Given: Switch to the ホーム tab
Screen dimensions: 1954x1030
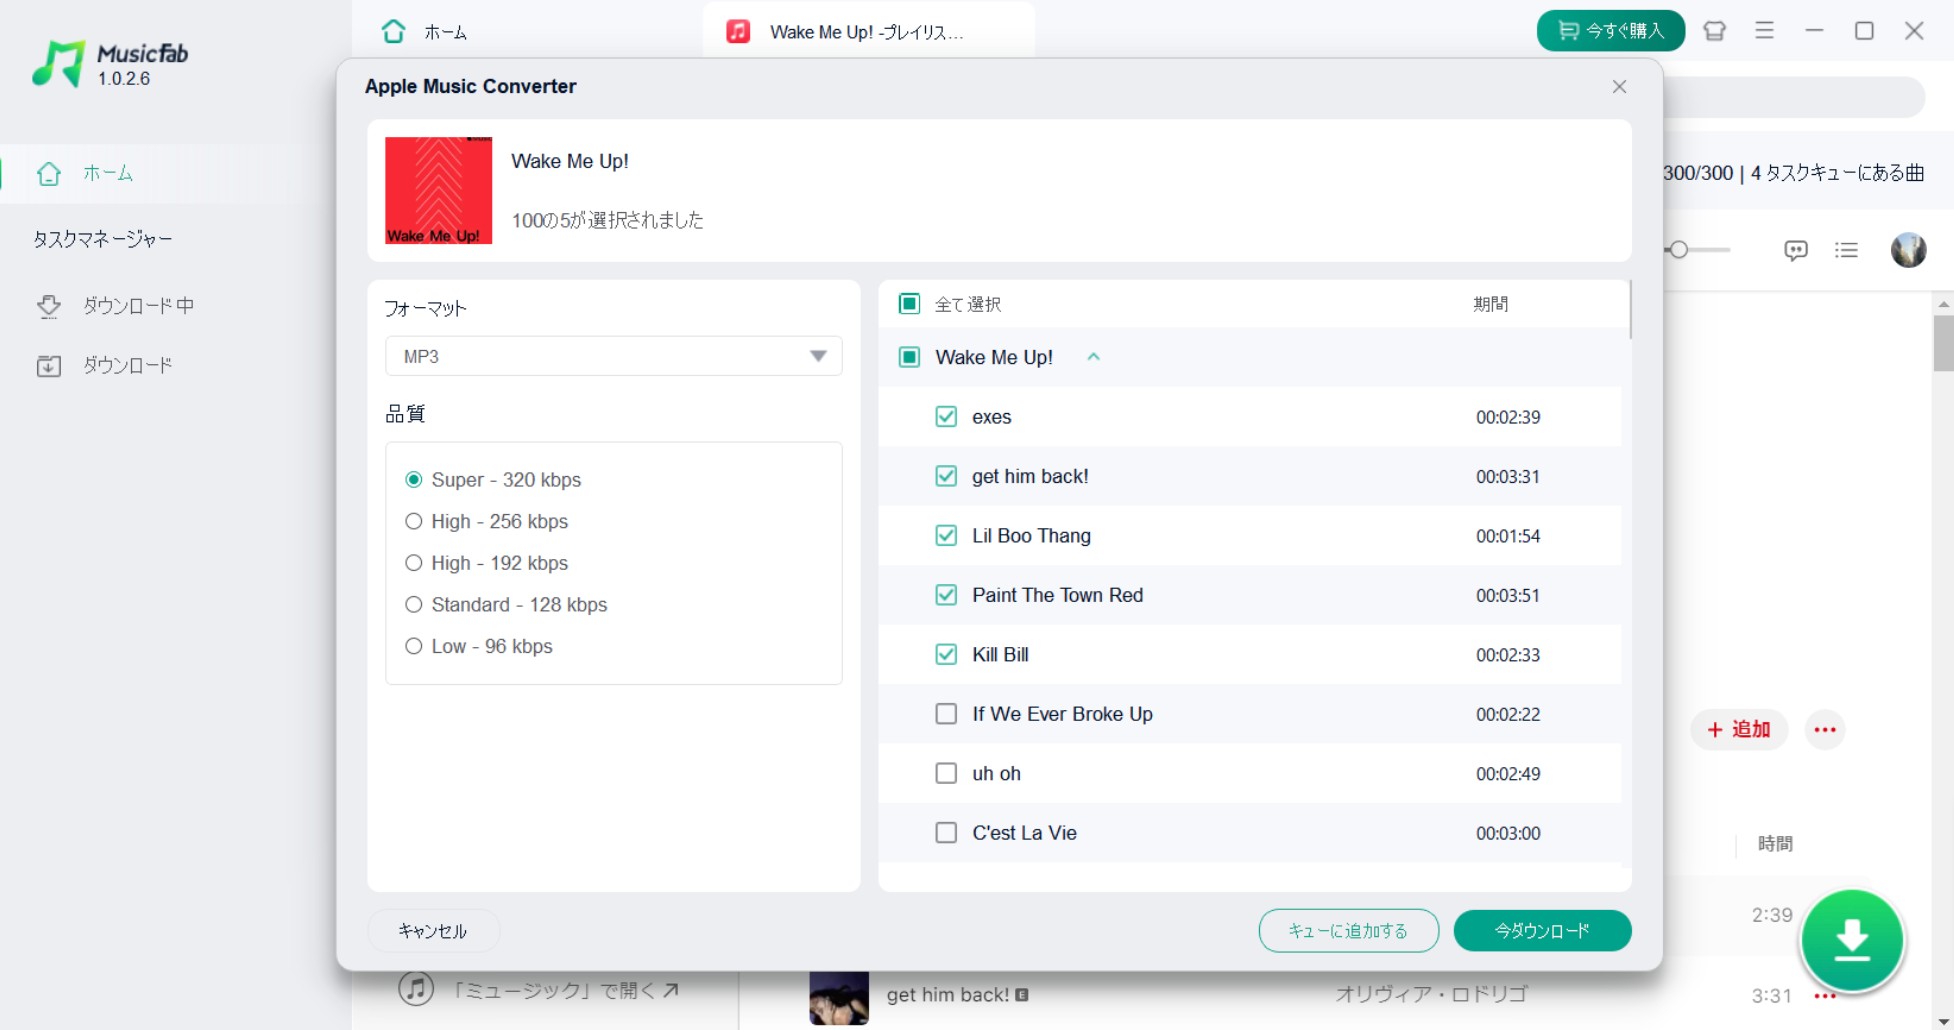Looking at the screenshot, I should click(425, 32).
